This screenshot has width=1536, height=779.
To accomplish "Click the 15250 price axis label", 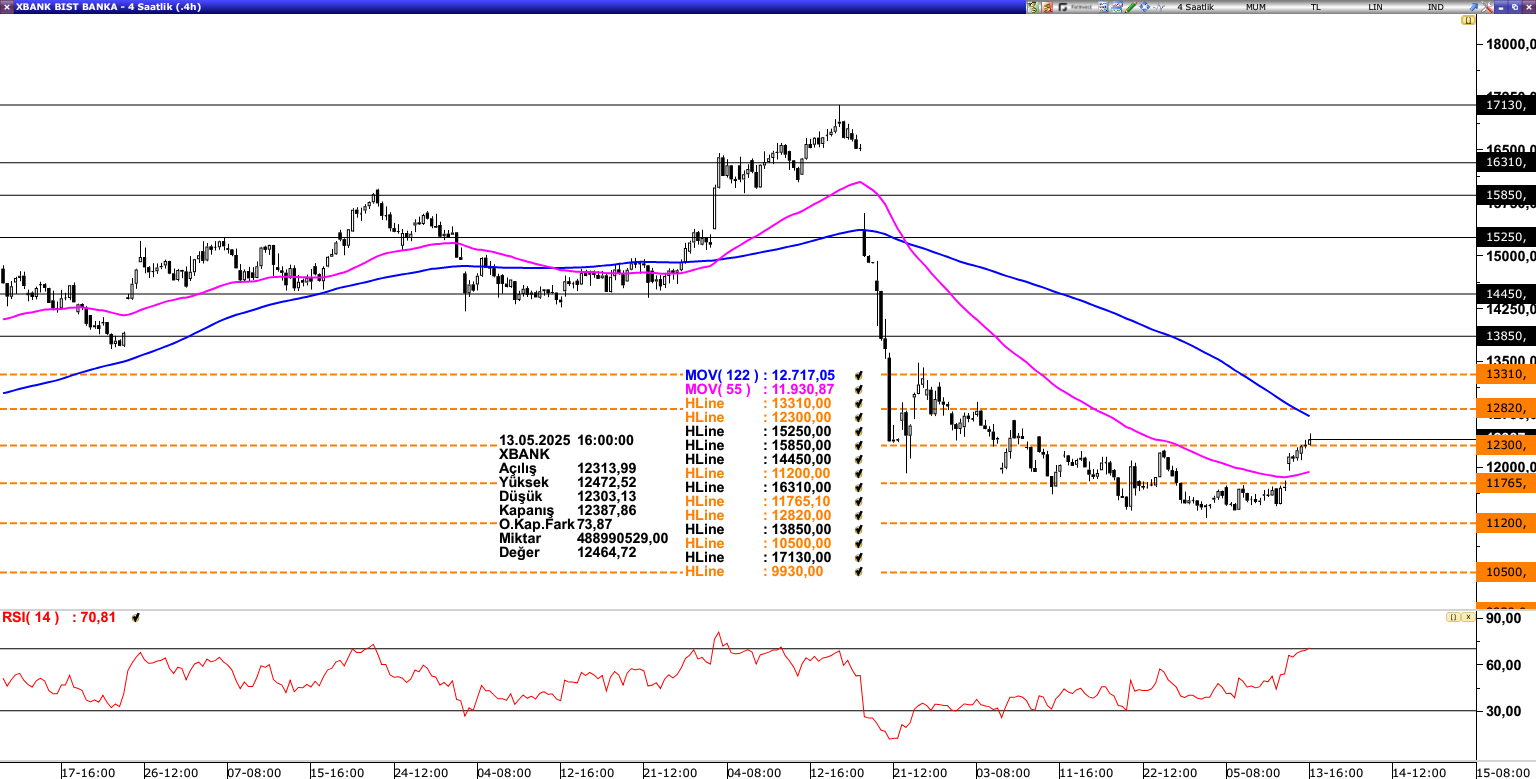I will 1505,237.
